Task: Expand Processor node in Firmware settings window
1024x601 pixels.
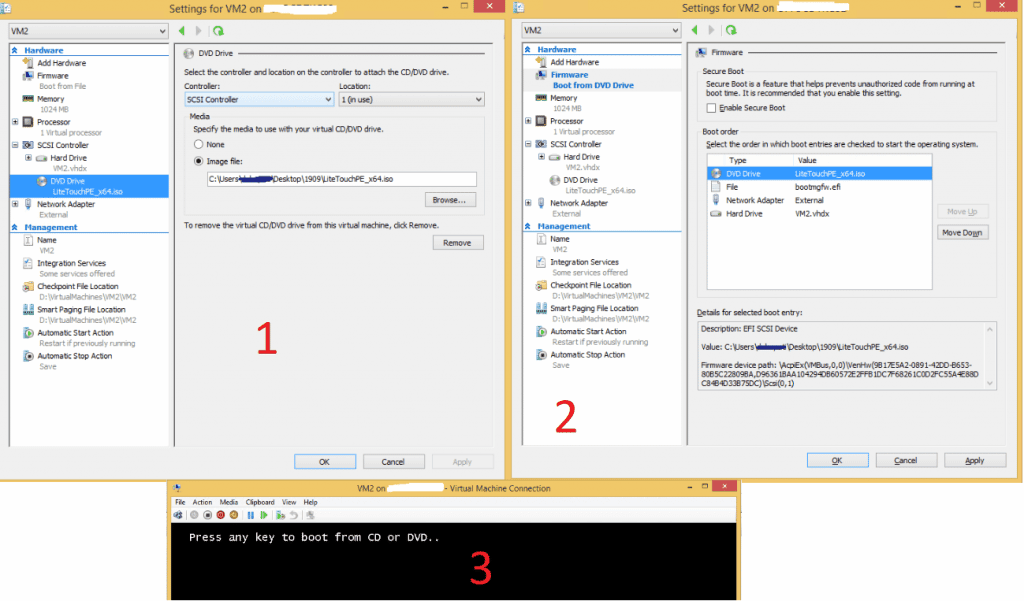Action: (528, 121)
